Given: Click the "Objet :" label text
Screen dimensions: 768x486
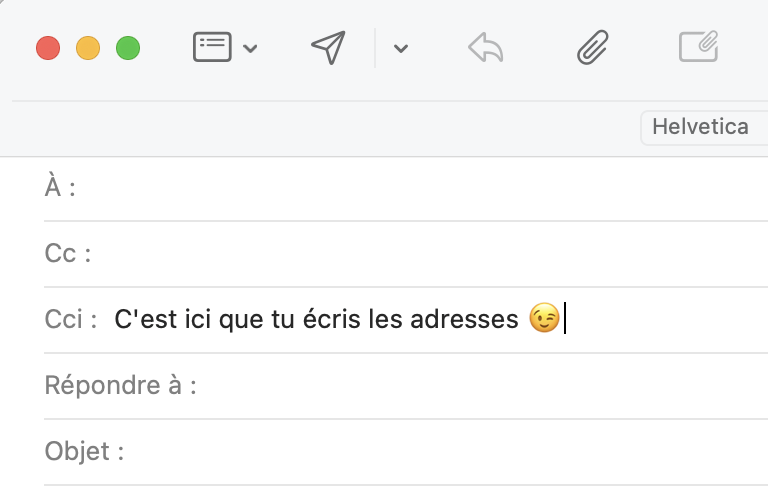Looking at the screenshot, I should (84, 451).
